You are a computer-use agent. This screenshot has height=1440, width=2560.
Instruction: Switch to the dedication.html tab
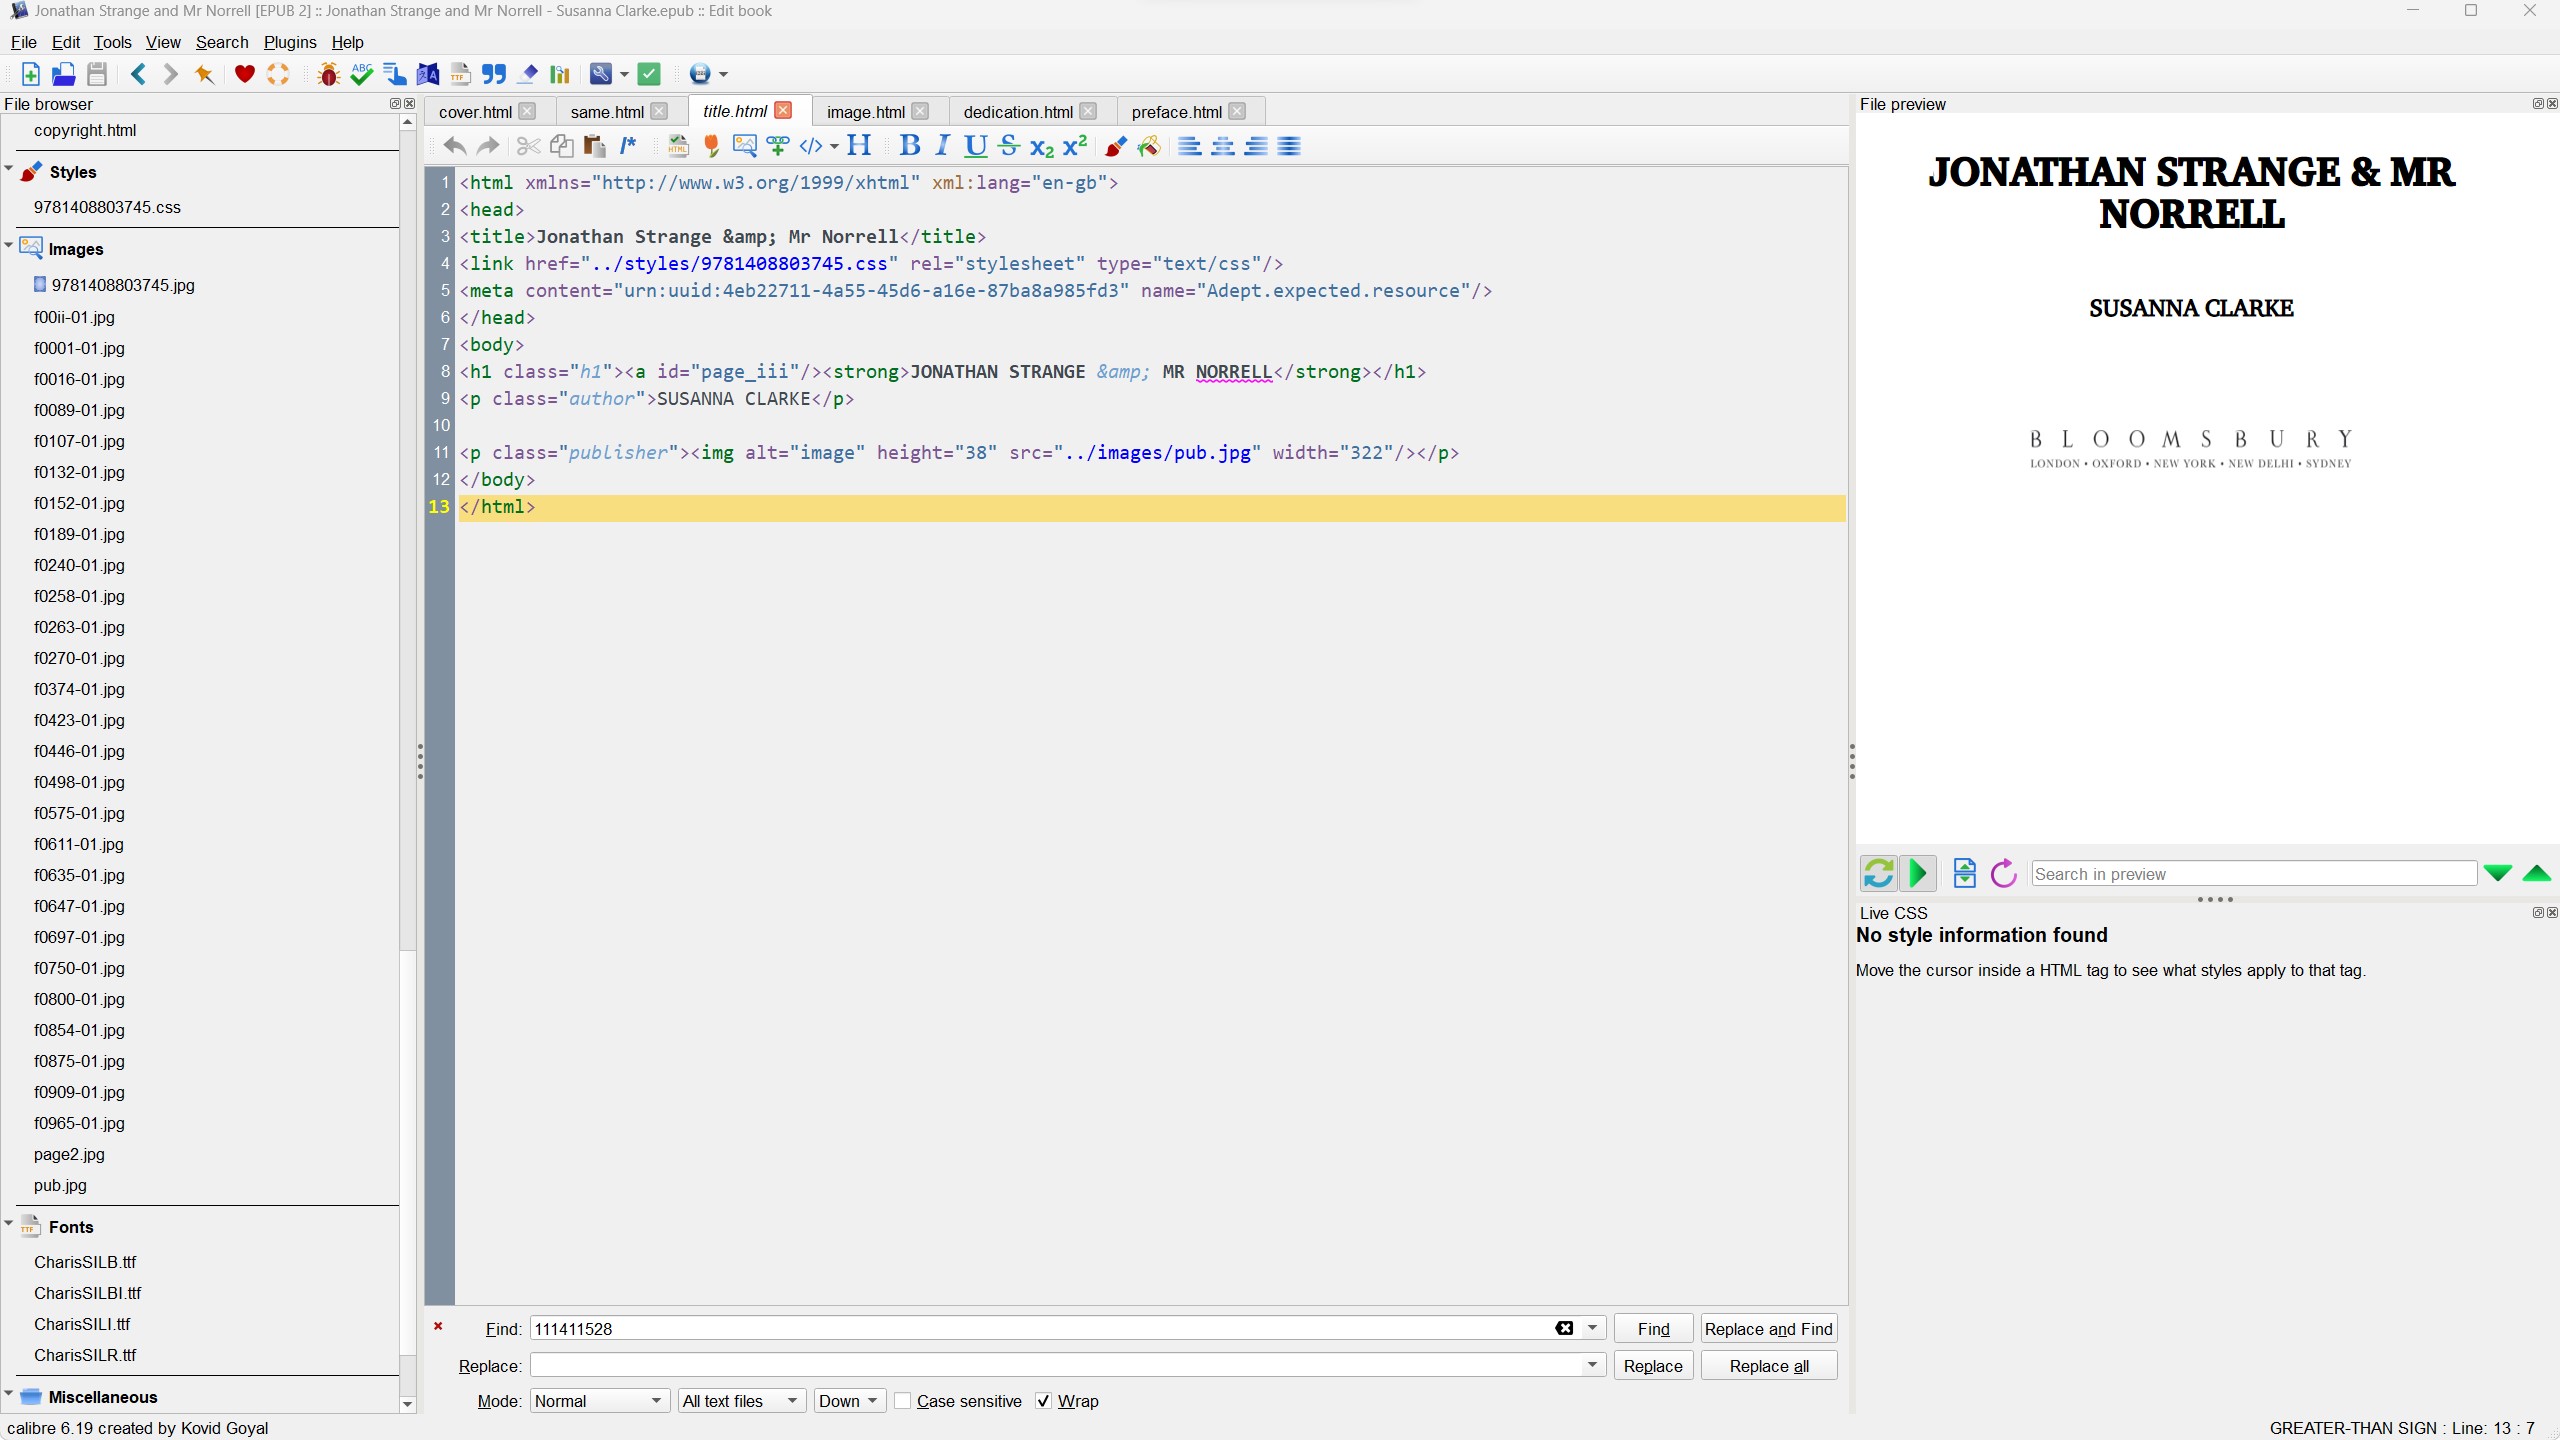pyautogui.click(x=1017, y=112)
